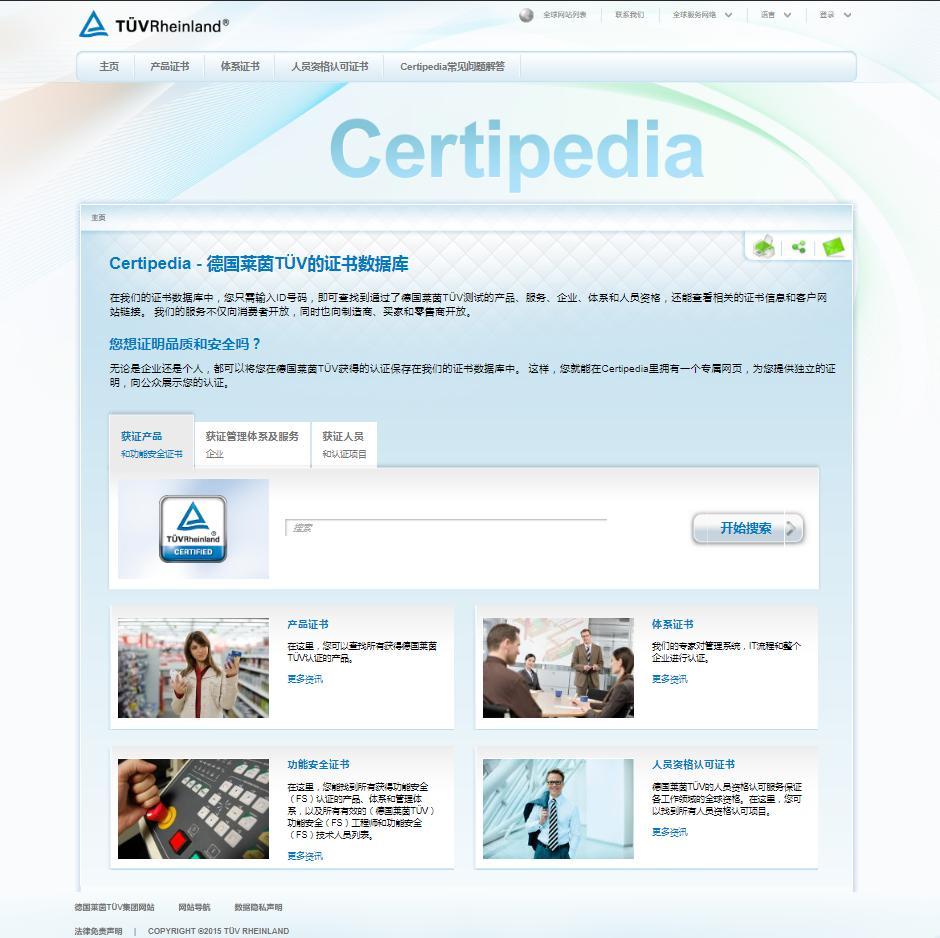Image resolution: width=940 pixels, height=938 pixels.
Task: Click the businessman with jacket thumbnail
Action: (558, 809)
